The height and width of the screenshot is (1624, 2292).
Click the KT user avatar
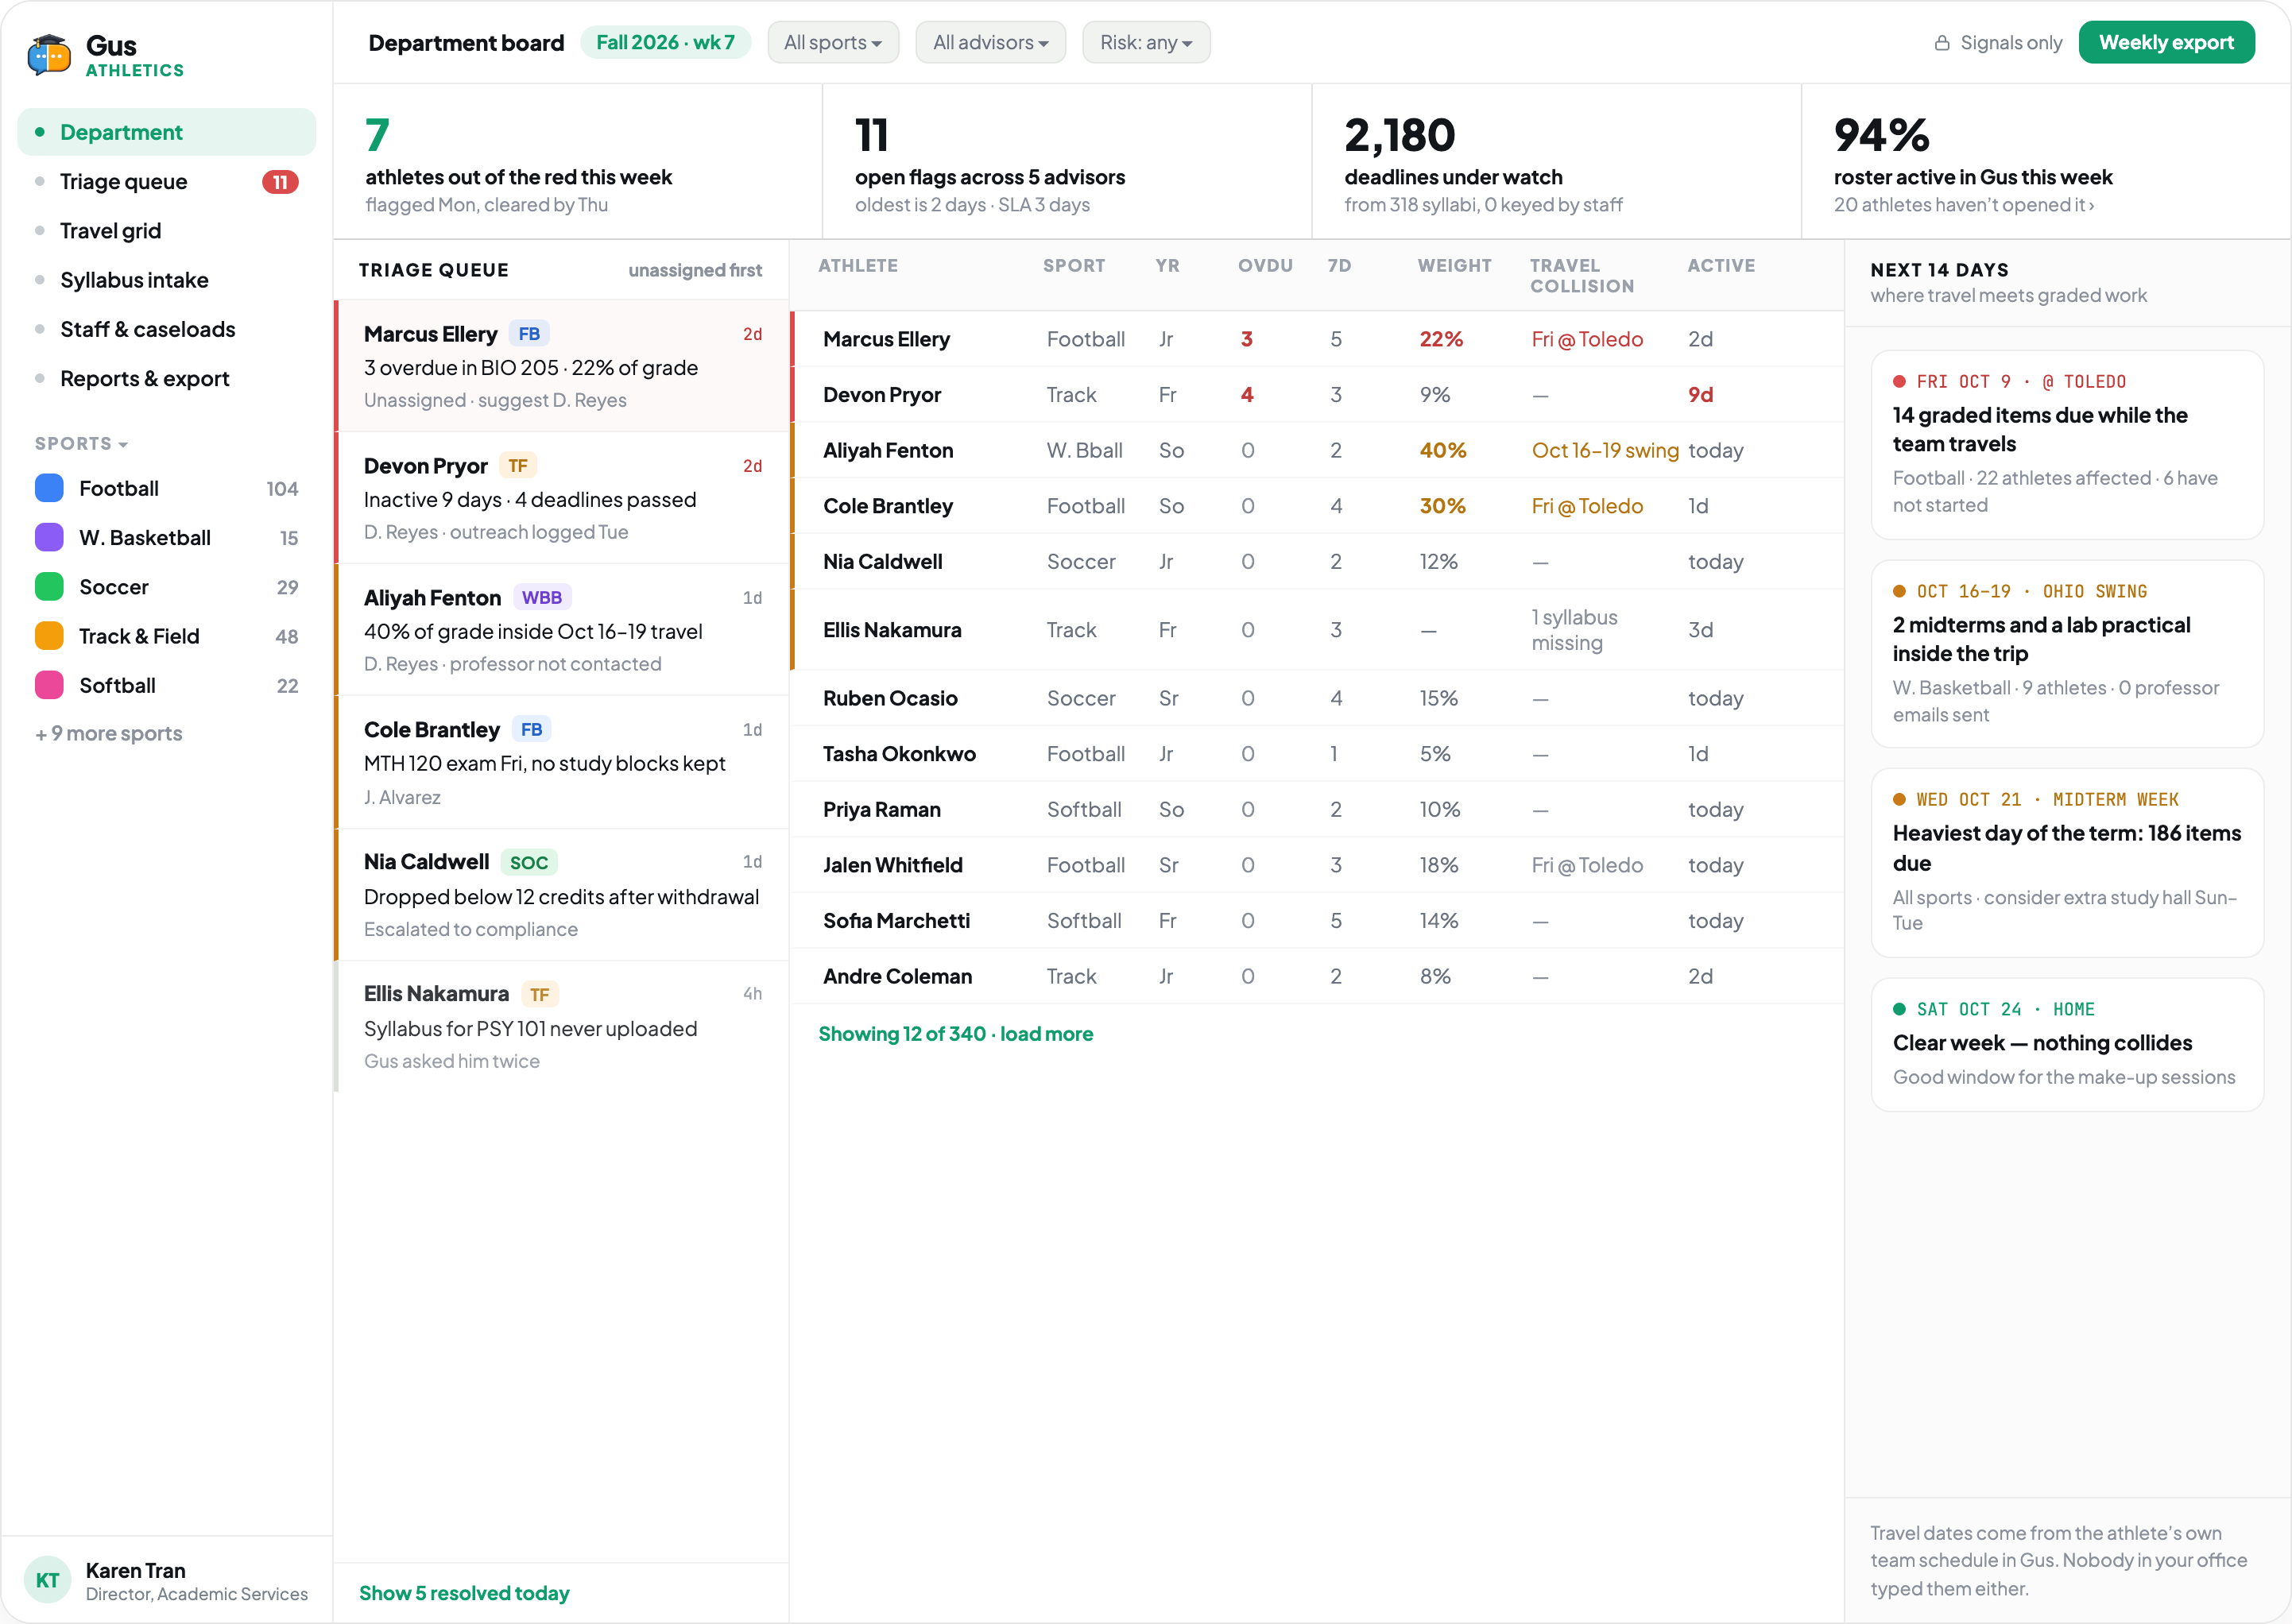click(47, 1580)
